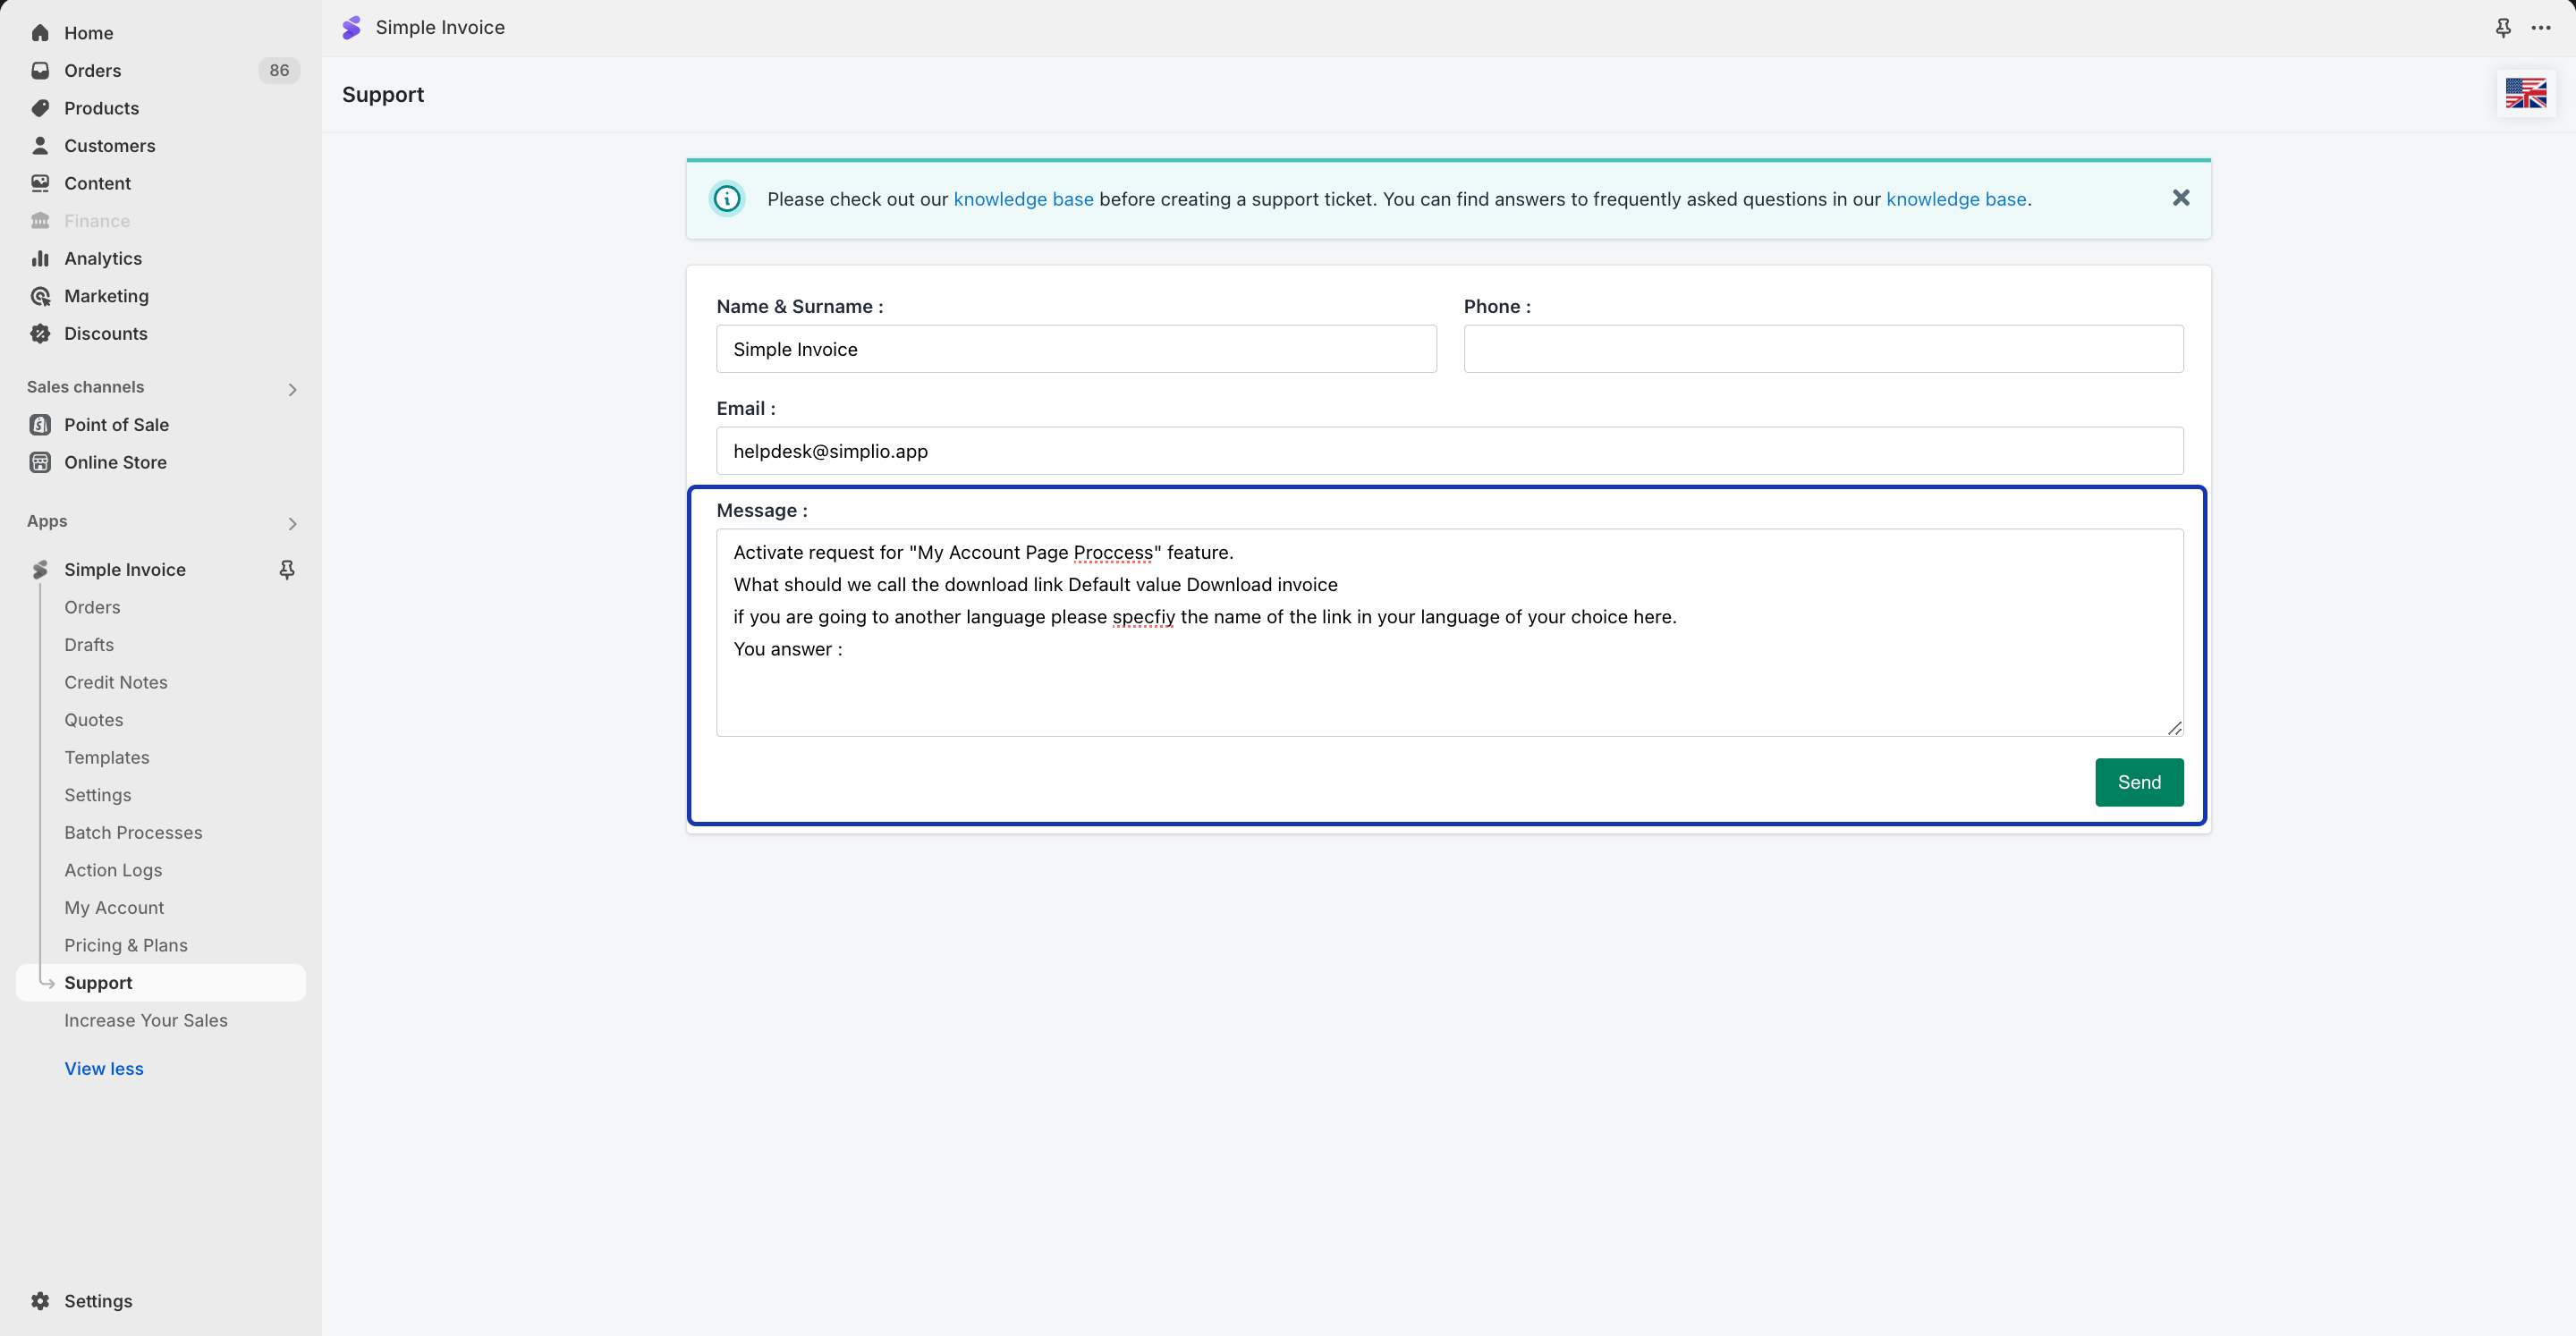Click into the Phone input field
The height and width of the screenshot is (1336, 2576).
click(1822, 349)
